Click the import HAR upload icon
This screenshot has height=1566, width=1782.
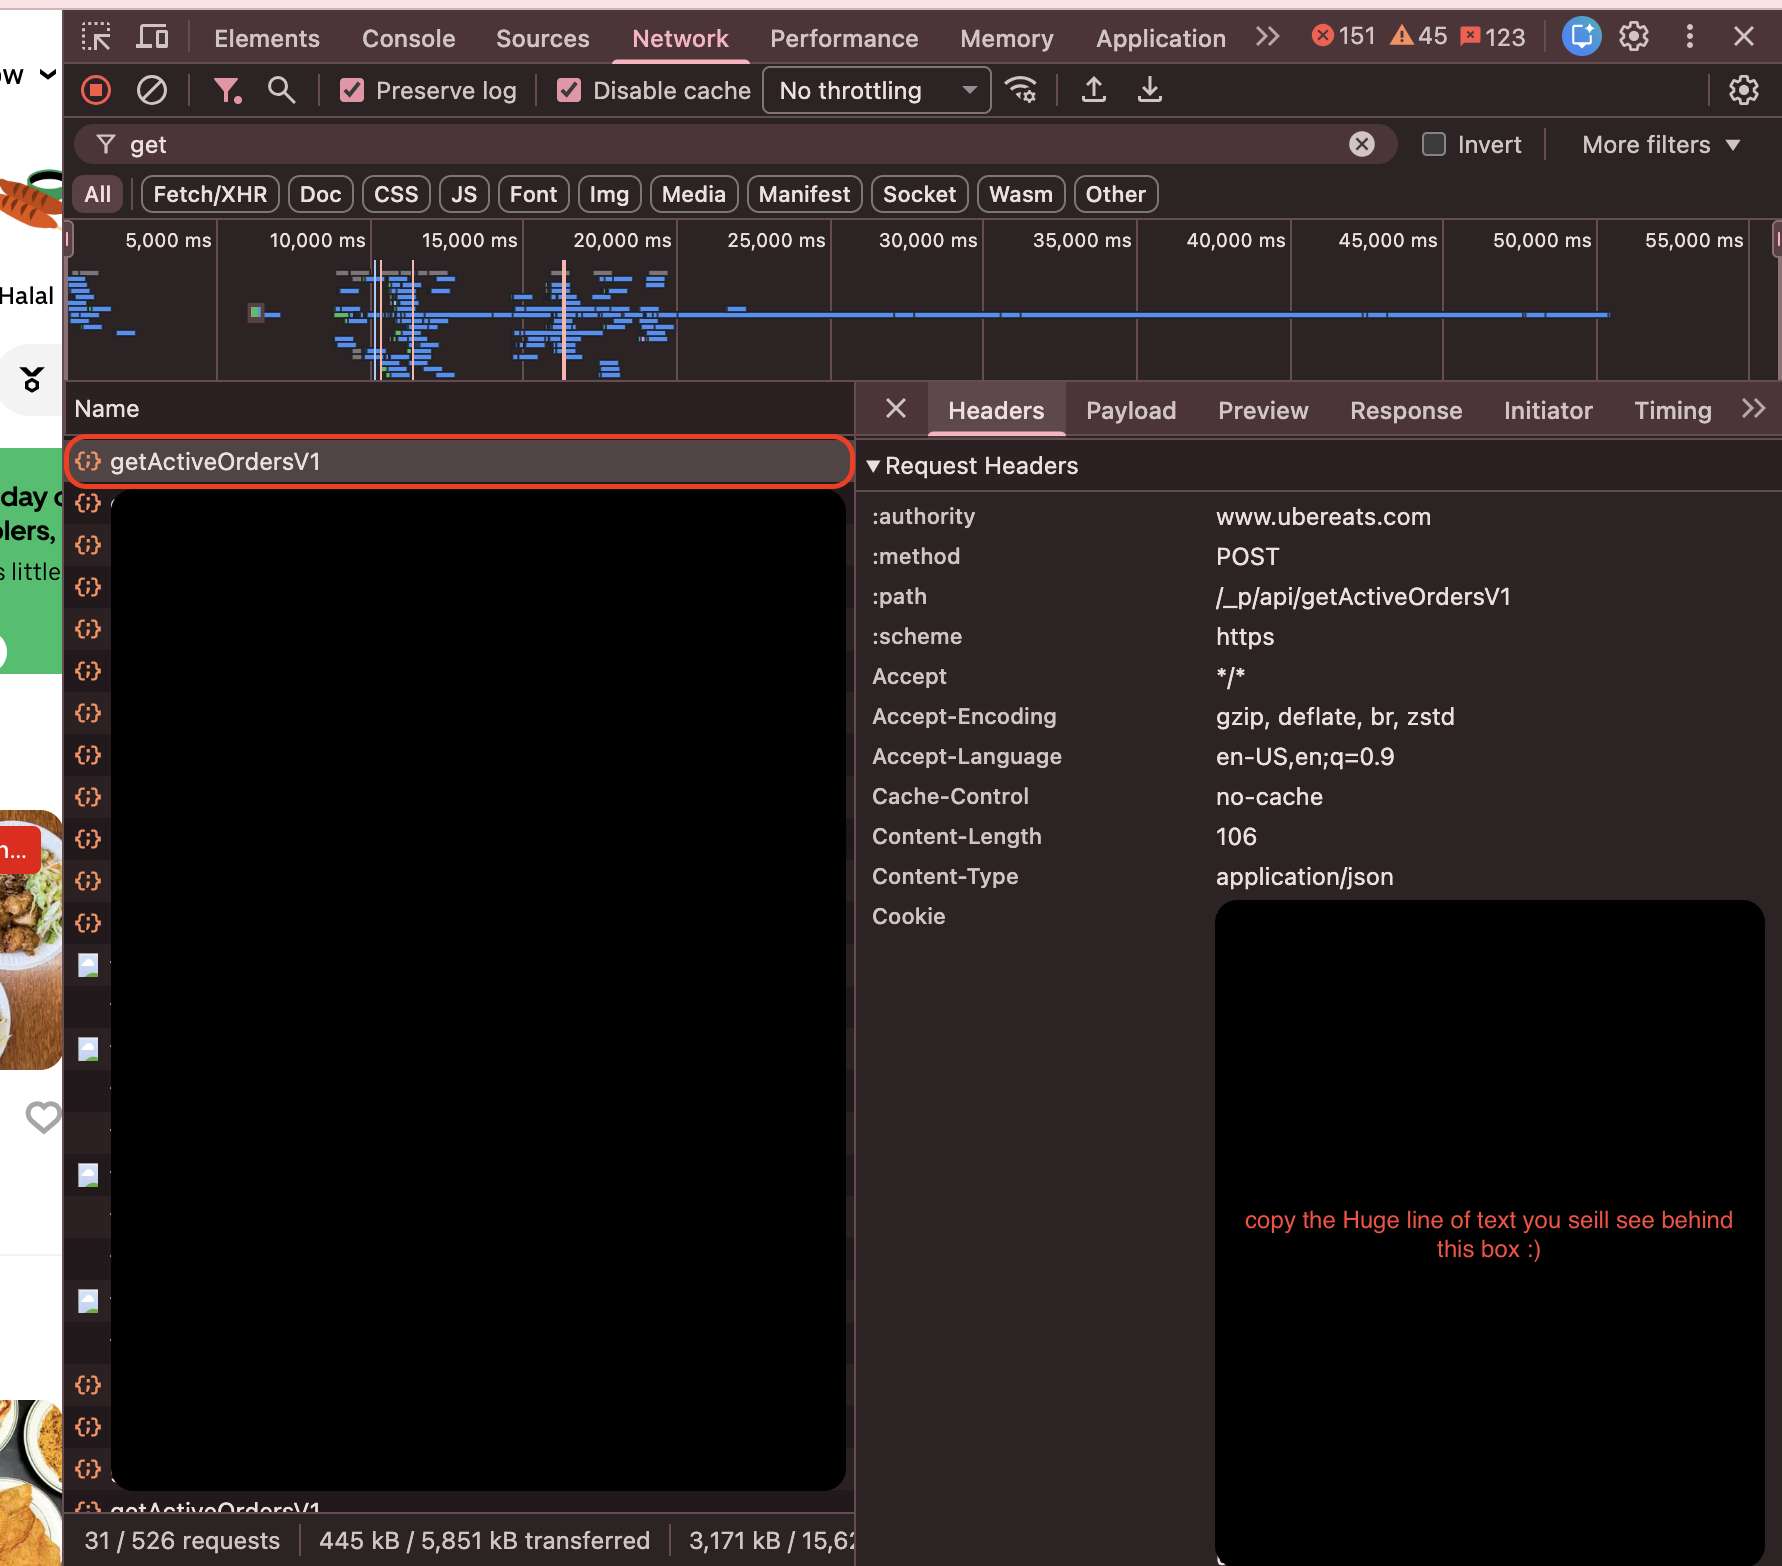click(1094, 91)
